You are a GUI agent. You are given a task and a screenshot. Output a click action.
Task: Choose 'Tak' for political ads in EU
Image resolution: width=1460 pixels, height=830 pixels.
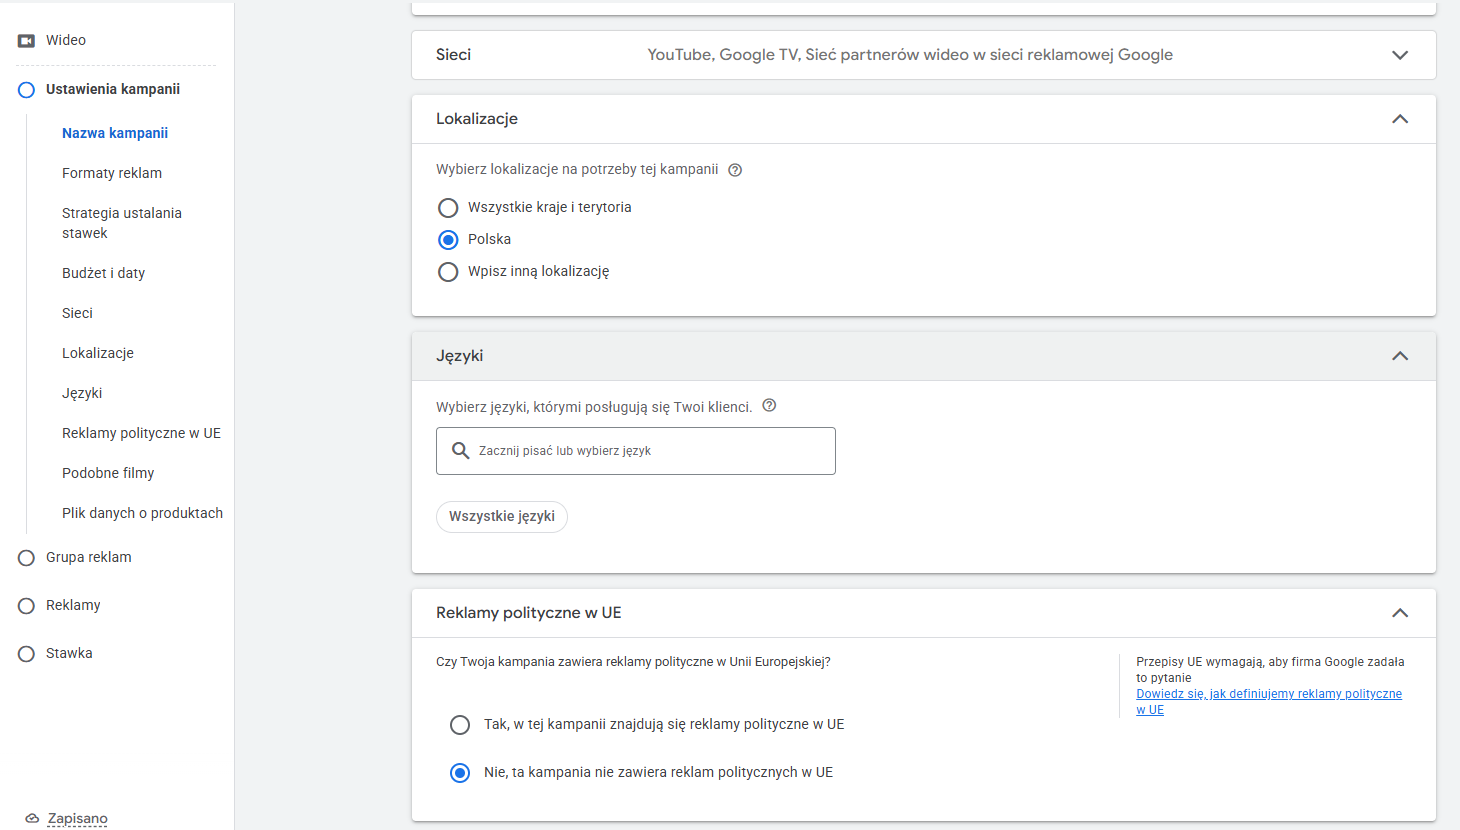point(460,725)
